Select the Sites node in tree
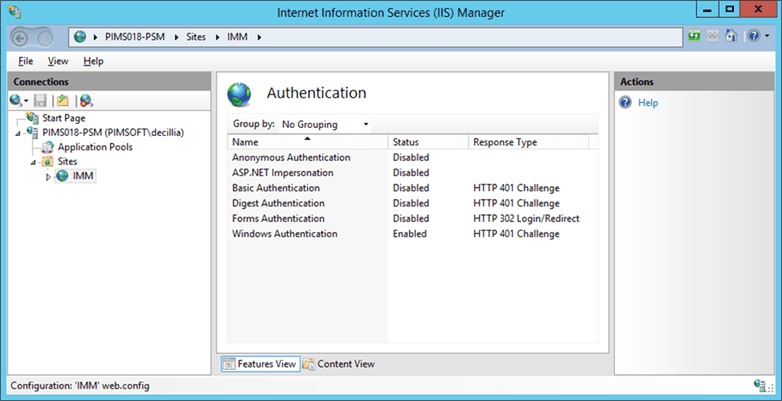Screen dimensions: 782x401 pyautogui.click(x=67, y=162)
